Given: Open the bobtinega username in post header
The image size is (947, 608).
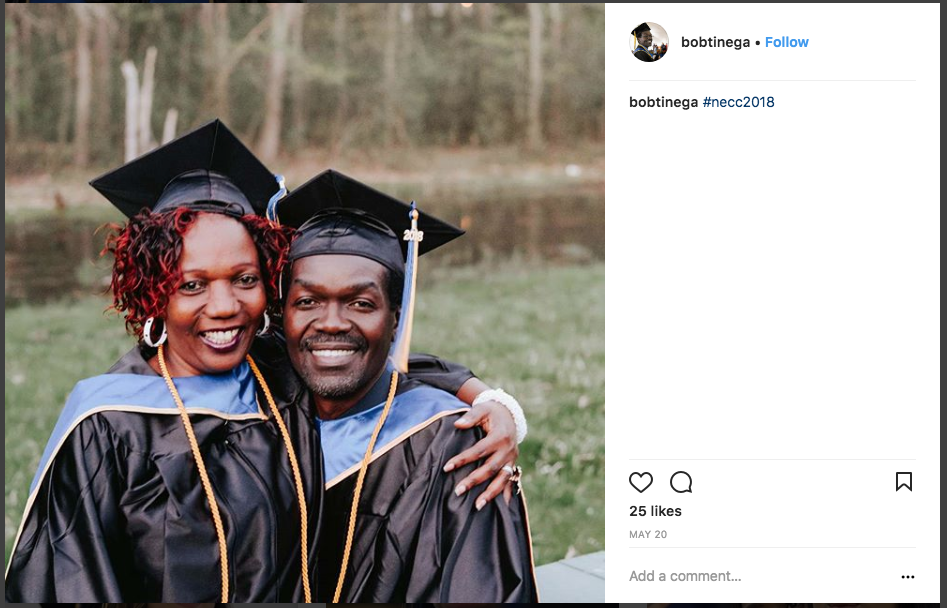Looking at the screenshot, I should tap(715, 42).
